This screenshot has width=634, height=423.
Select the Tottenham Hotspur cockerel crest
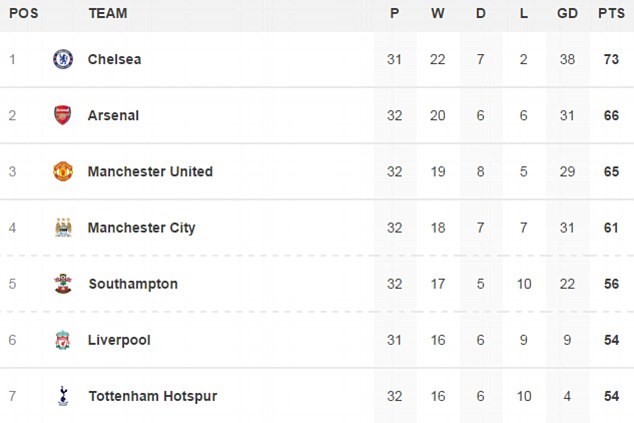63,396
